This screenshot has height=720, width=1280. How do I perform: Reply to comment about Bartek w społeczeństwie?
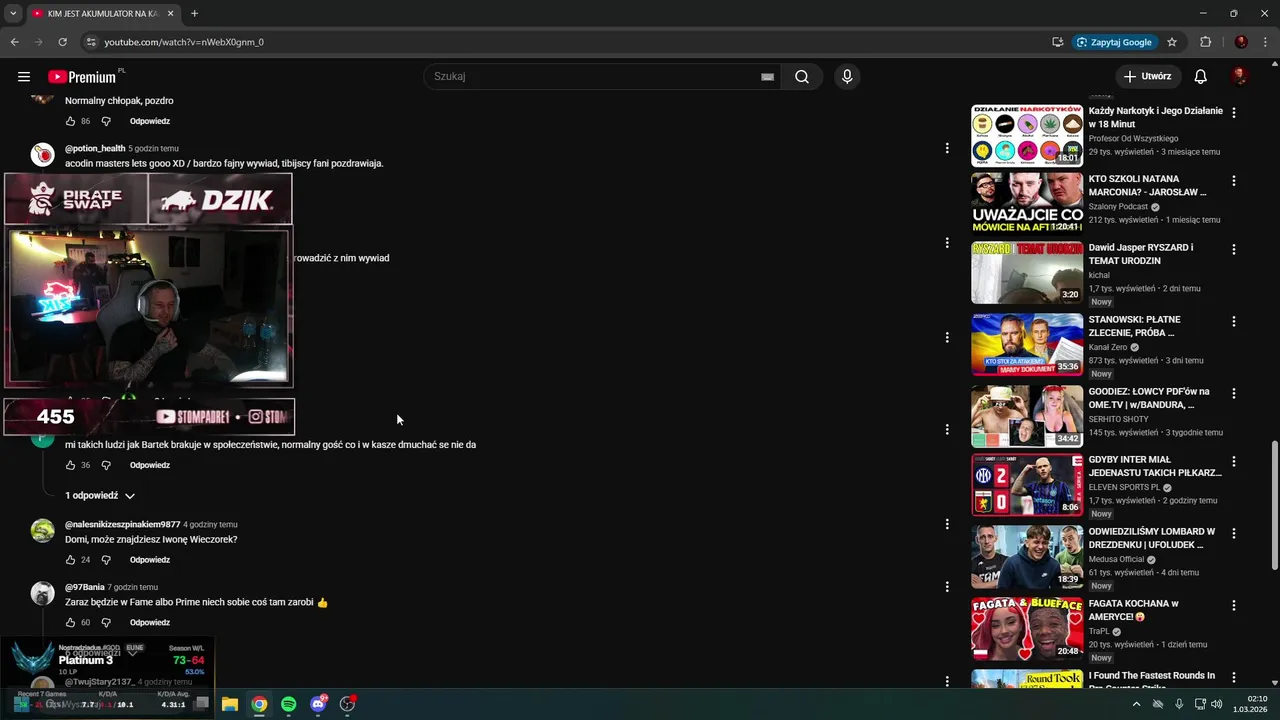150,465
